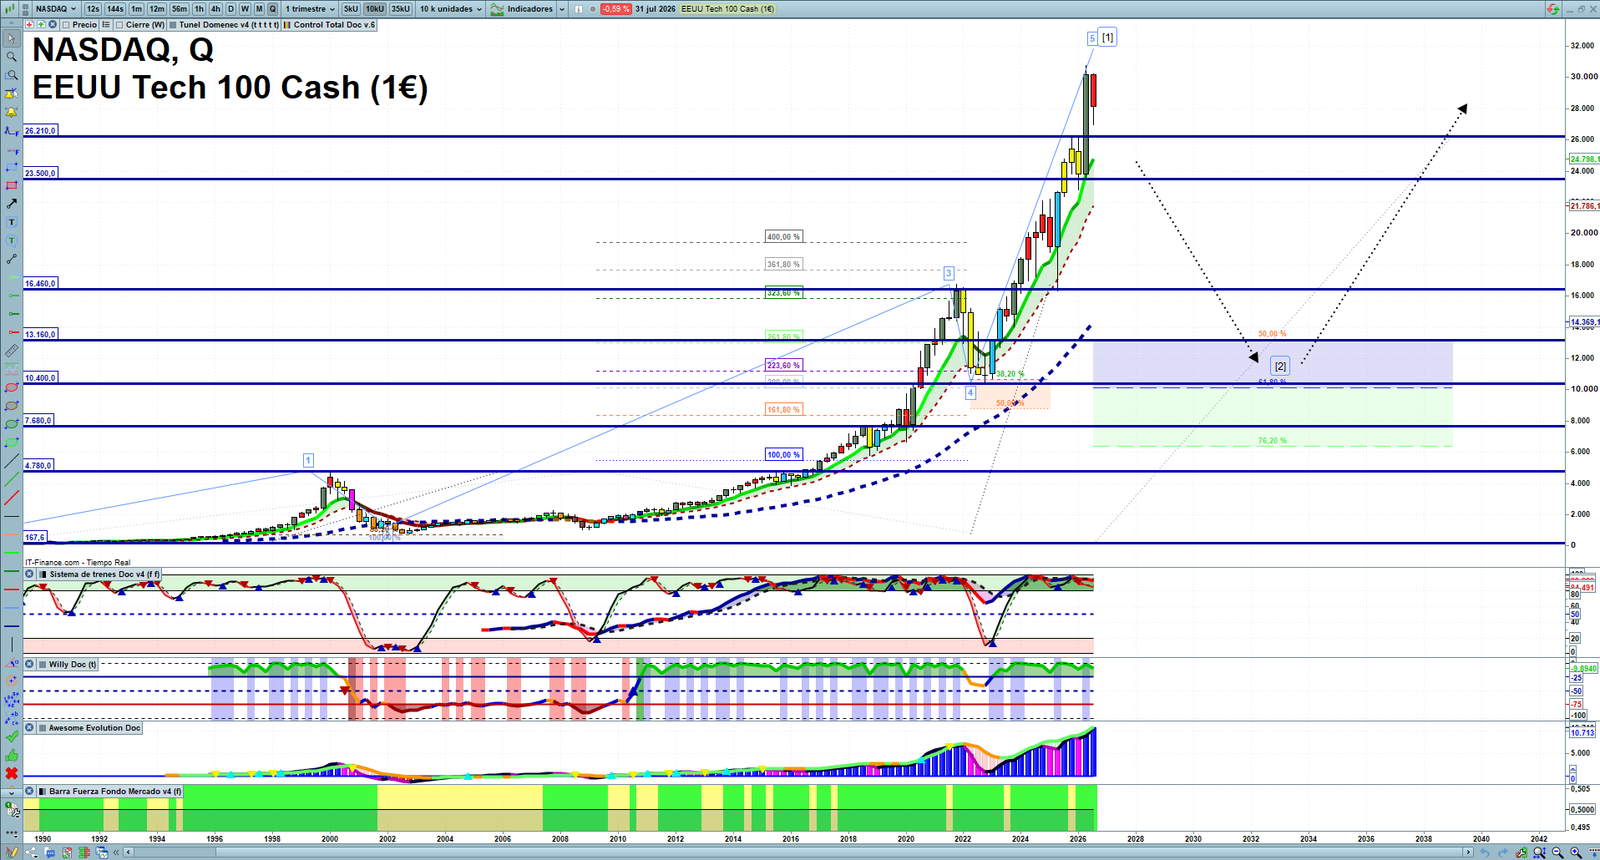Click the '[2]' wave label on chart
1600x860 pixels.
tap(1280, 366)
